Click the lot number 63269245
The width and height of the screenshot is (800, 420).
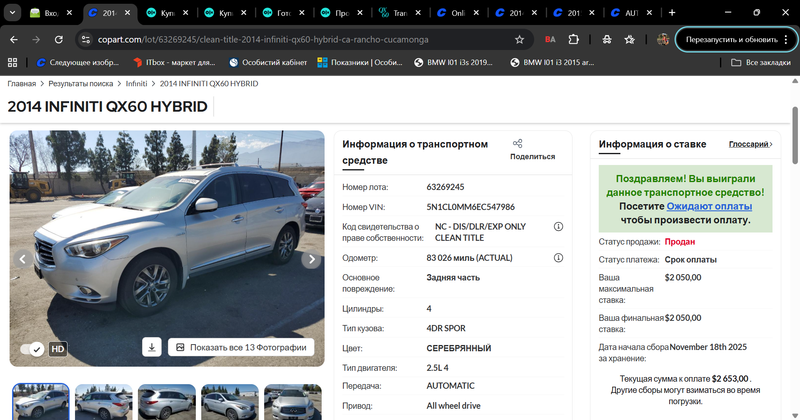(x=445, y=187)
